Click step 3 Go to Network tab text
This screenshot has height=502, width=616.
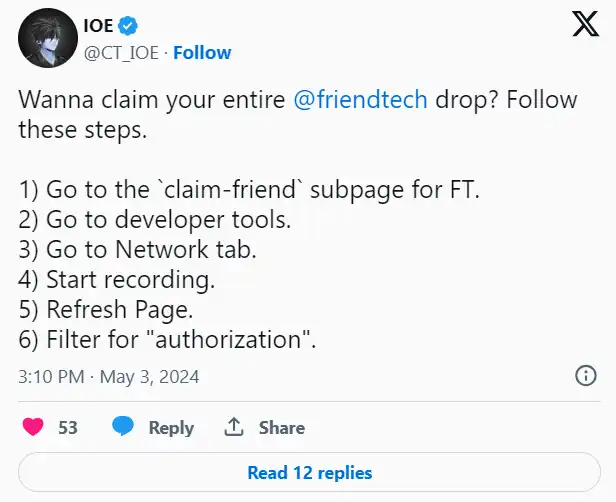point(137,250)
